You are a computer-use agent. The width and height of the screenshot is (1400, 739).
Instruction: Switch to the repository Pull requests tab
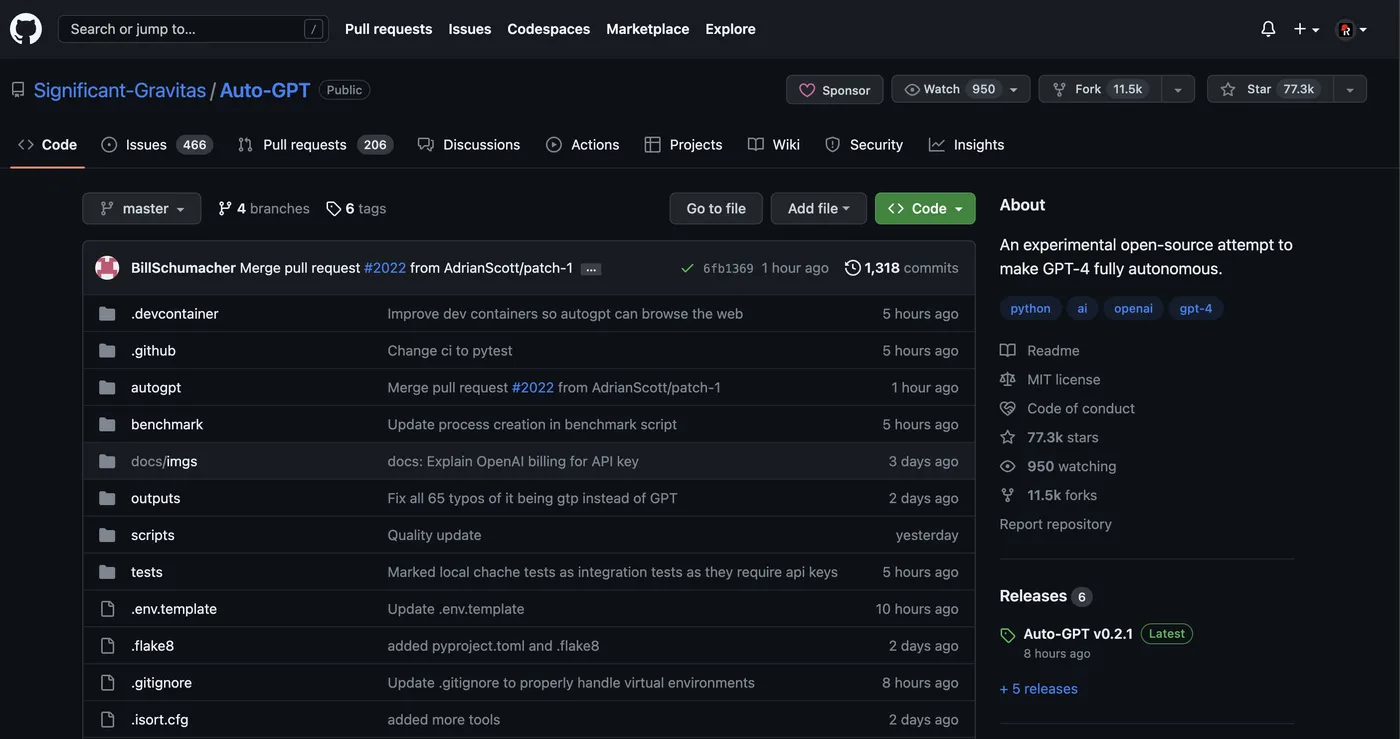click(x=314, y=144)
